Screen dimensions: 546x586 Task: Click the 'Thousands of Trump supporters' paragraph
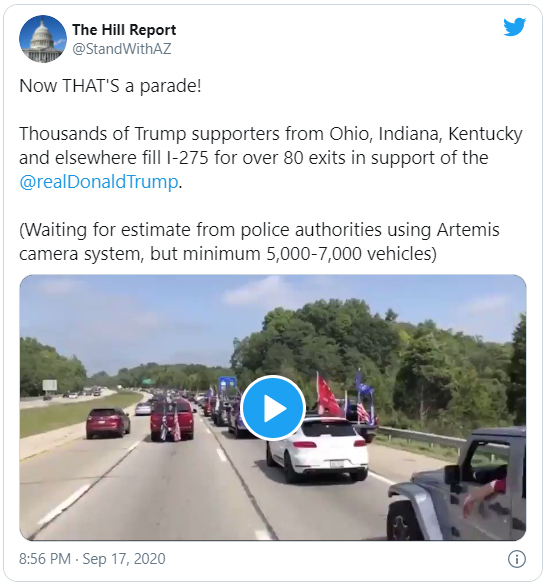pos(271,158)
